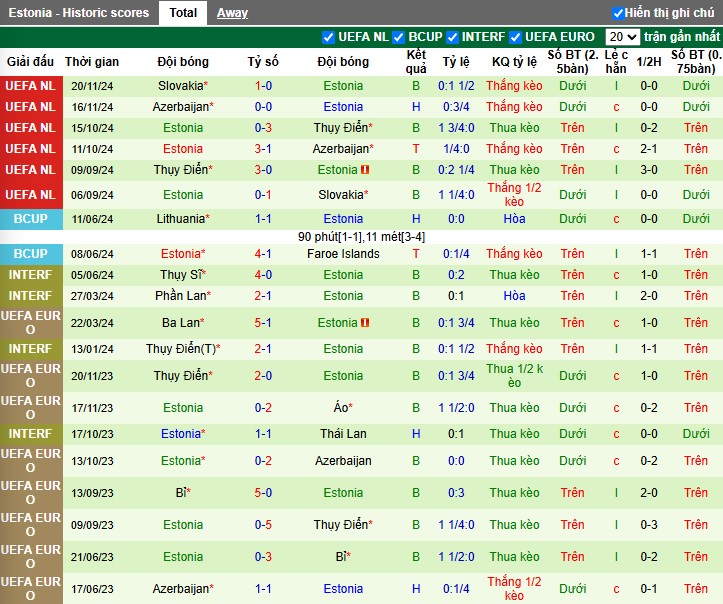Image resolution: width=723 pixels, height=604 pixels.
Task: Click Azerbaijan team in 16/11/24 row
Action: point(183,107)
